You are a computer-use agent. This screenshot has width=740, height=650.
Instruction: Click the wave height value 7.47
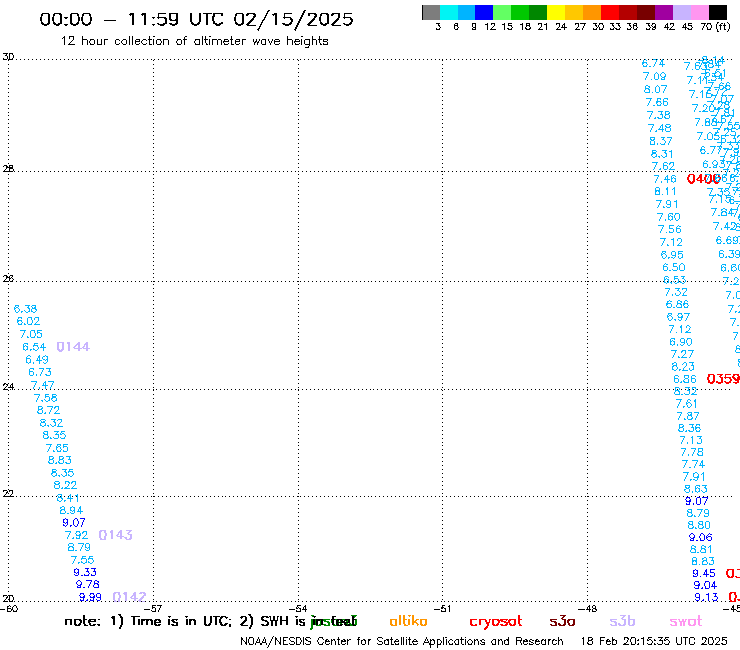point(42,385)
